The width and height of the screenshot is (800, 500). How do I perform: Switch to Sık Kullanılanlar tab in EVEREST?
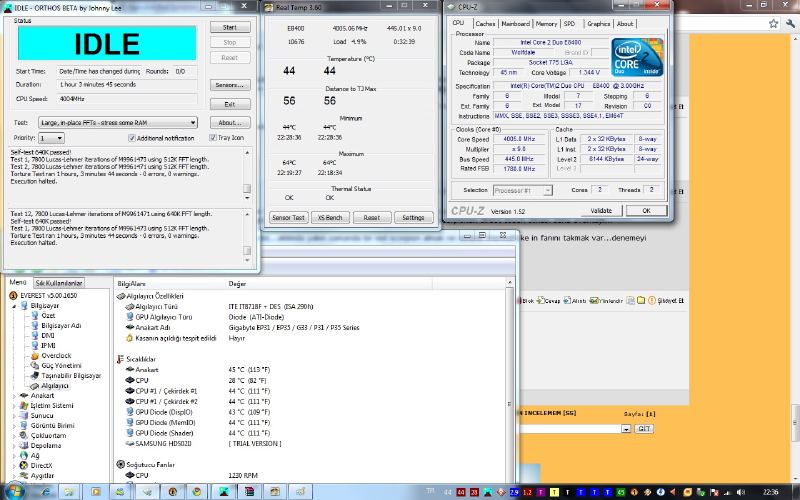point(59,283)
